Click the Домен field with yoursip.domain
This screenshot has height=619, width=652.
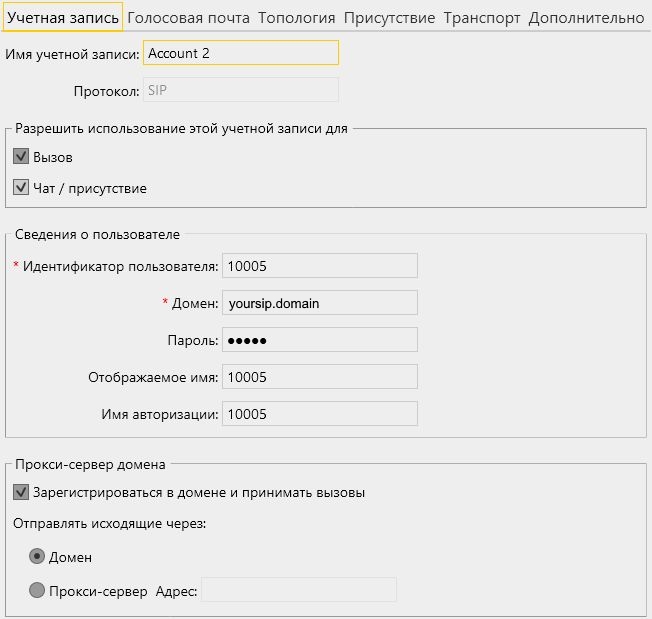click(319, 303)
